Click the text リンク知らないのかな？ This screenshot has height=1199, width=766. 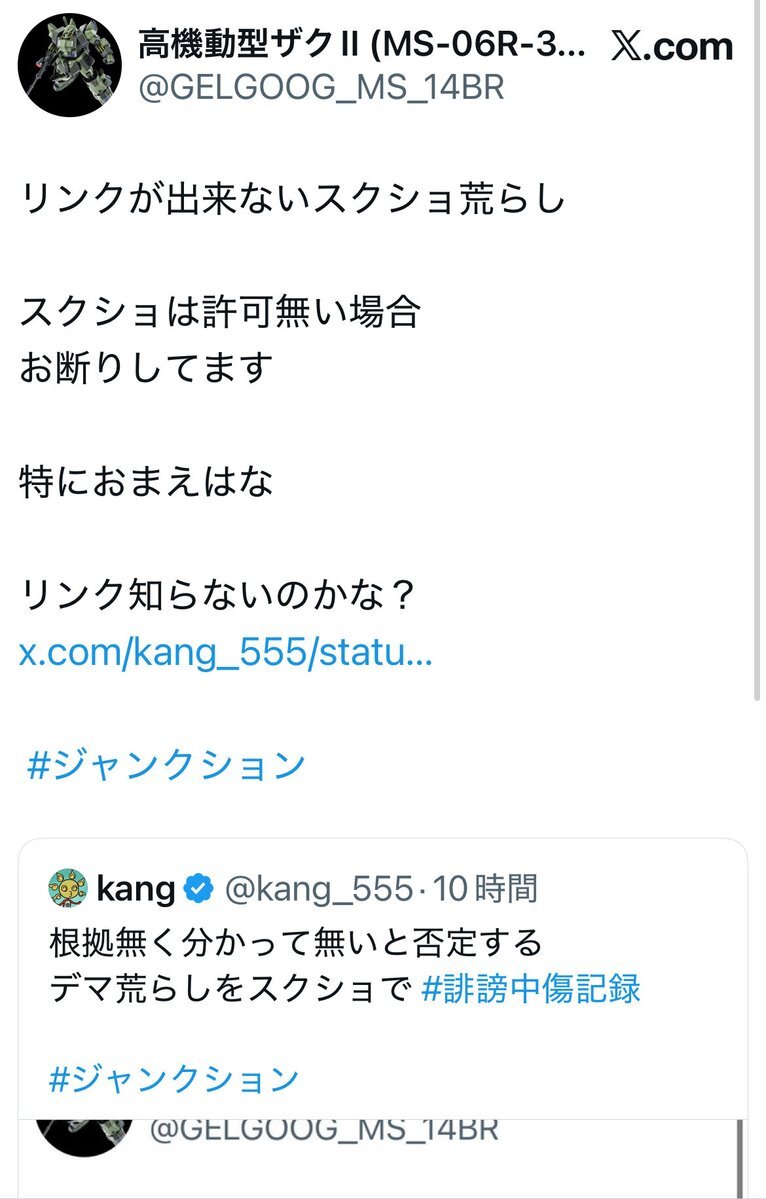pyautogui.click(x=217, y=599)
